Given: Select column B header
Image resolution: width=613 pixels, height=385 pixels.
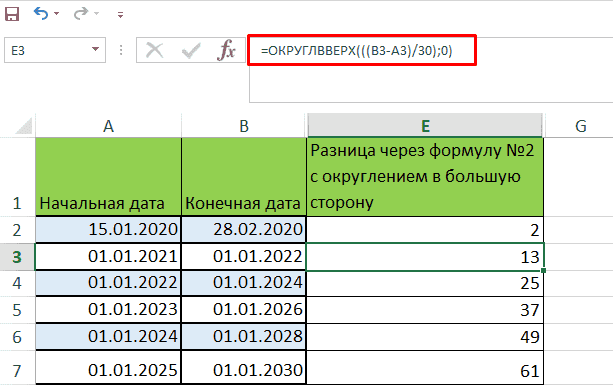Looking at the screenshot, I should [244, 126].
